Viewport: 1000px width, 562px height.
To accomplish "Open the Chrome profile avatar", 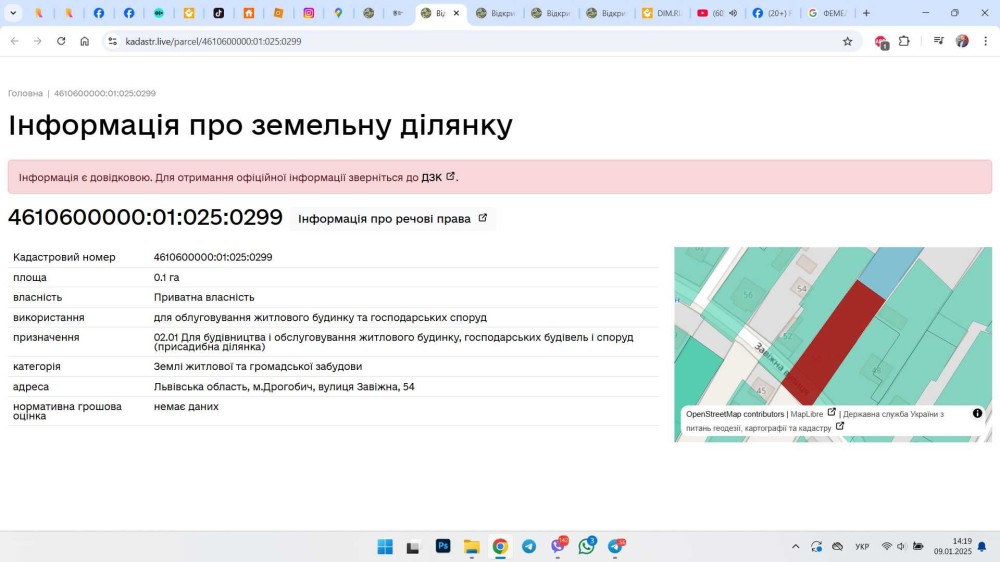I will click(x=962, y=41).
